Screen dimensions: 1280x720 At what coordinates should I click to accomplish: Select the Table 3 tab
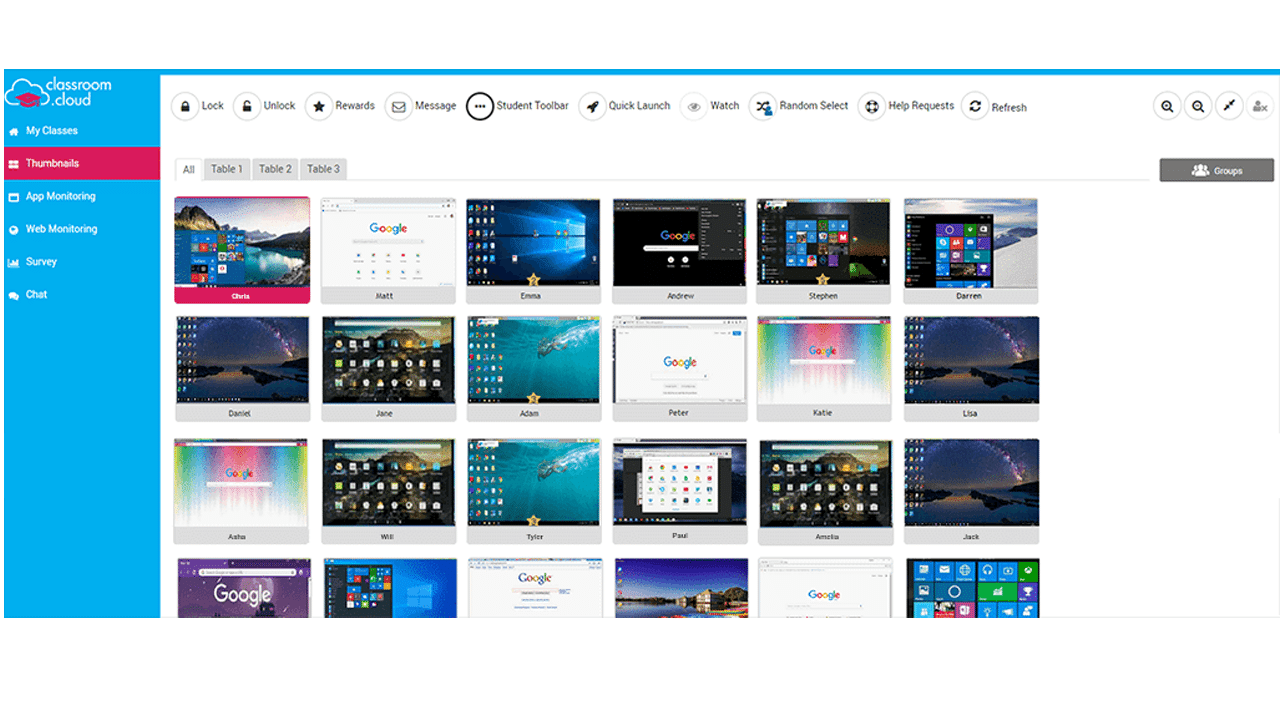323,169
